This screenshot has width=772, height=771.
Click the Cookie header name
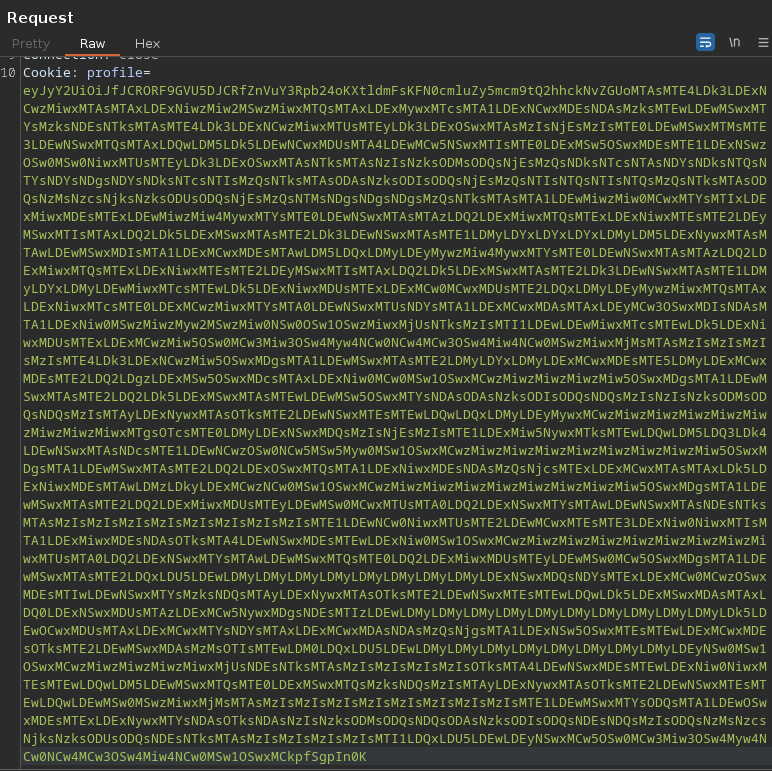click(x=47, y=73)
